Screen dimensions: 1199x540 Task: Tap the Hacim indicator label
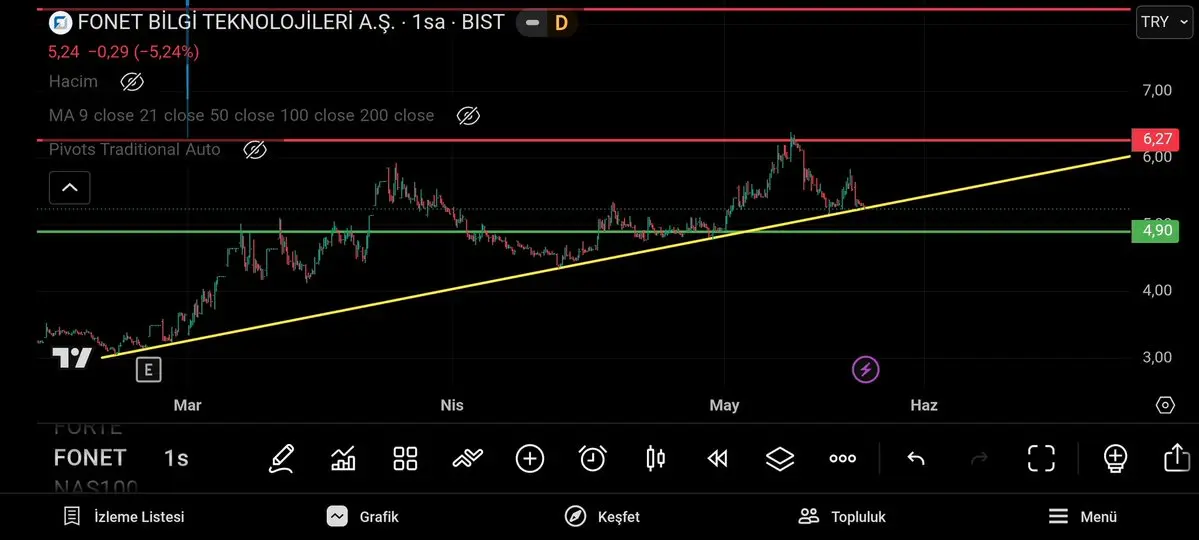coord(73,82)
